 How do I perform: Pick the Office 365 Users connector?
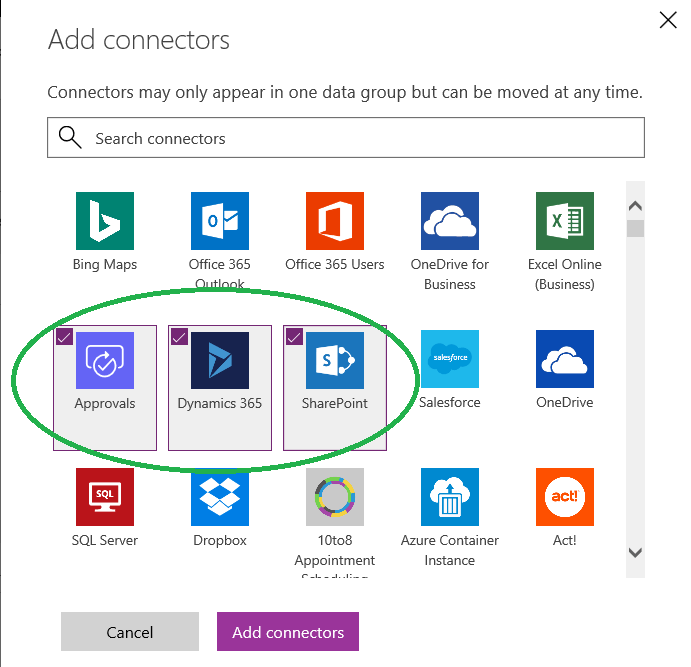335,221
